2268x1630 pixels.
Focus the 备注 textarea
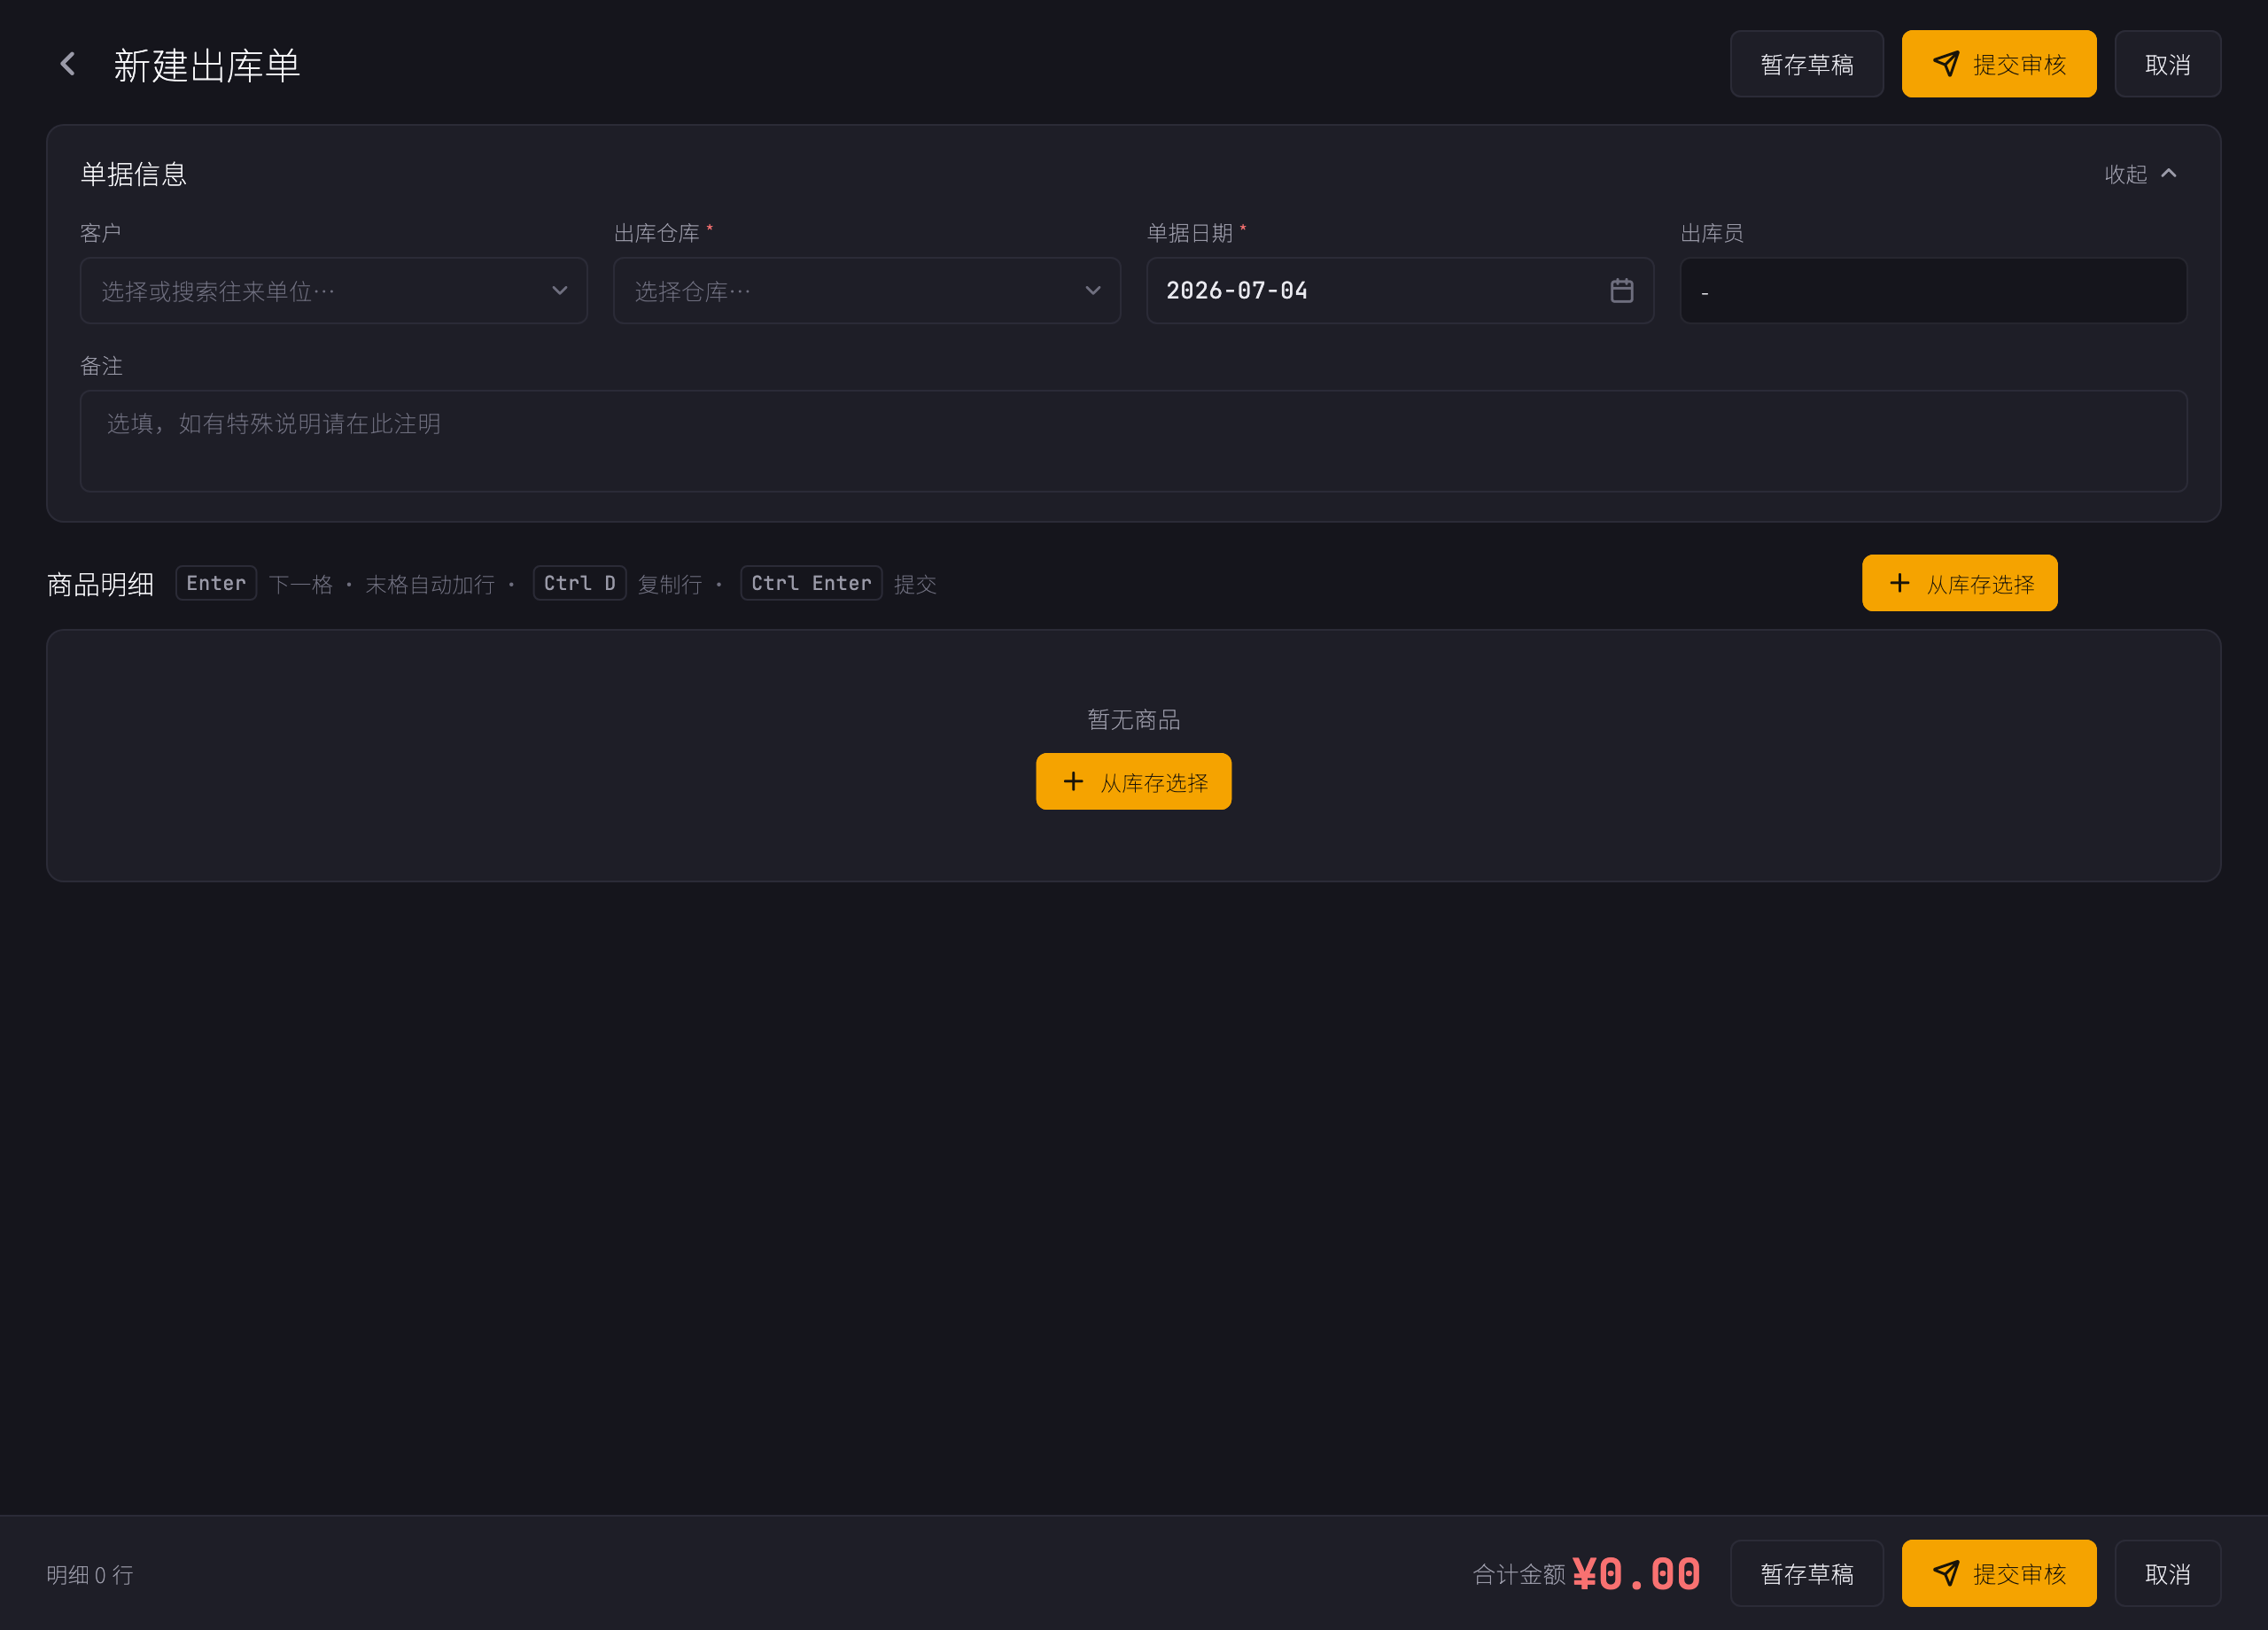coord(1133,441)
